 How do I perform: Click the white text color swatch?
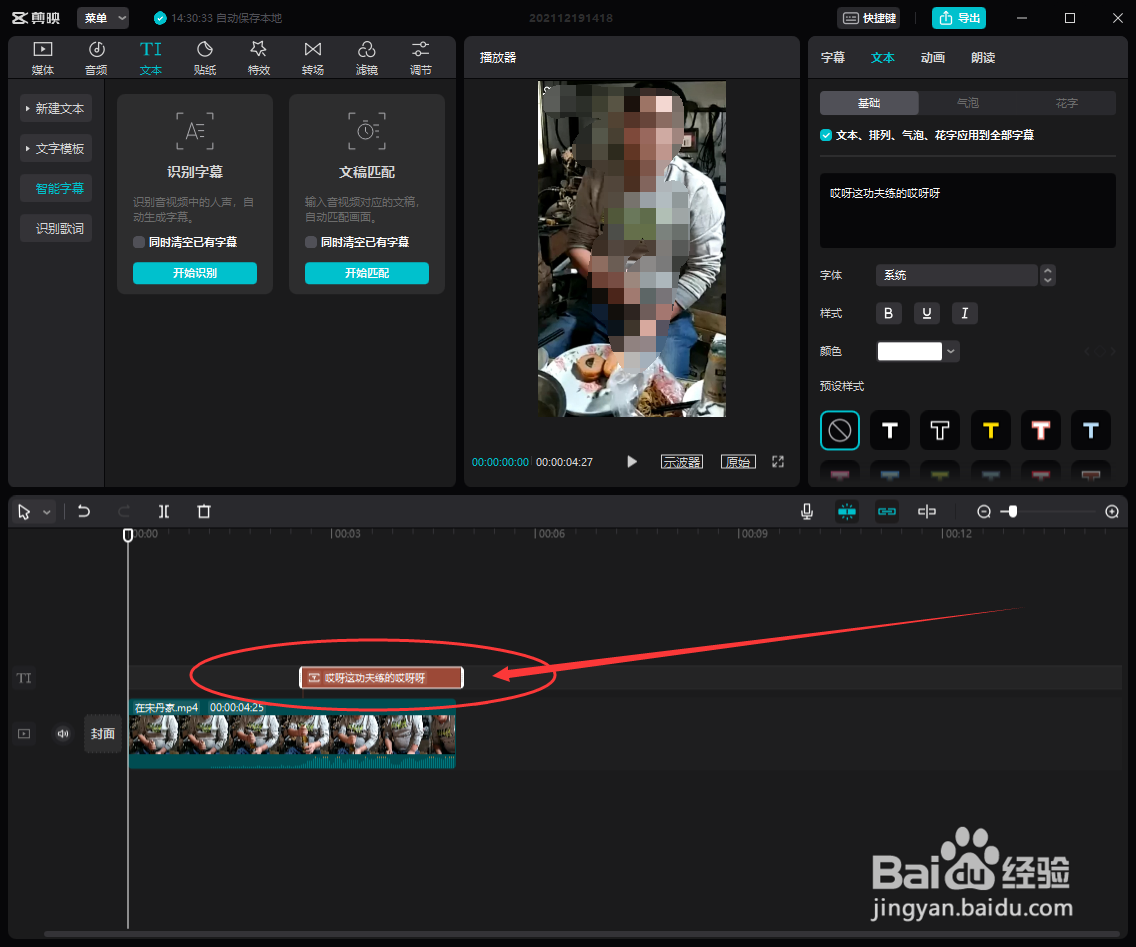[x=909, y=351]
